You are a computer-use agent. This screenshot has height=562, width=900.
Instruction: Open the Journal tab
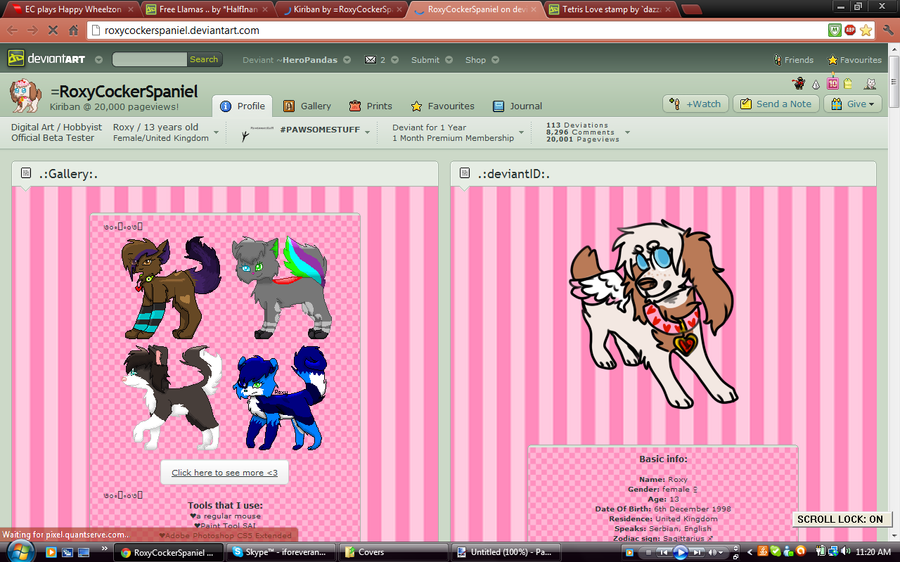517,106
